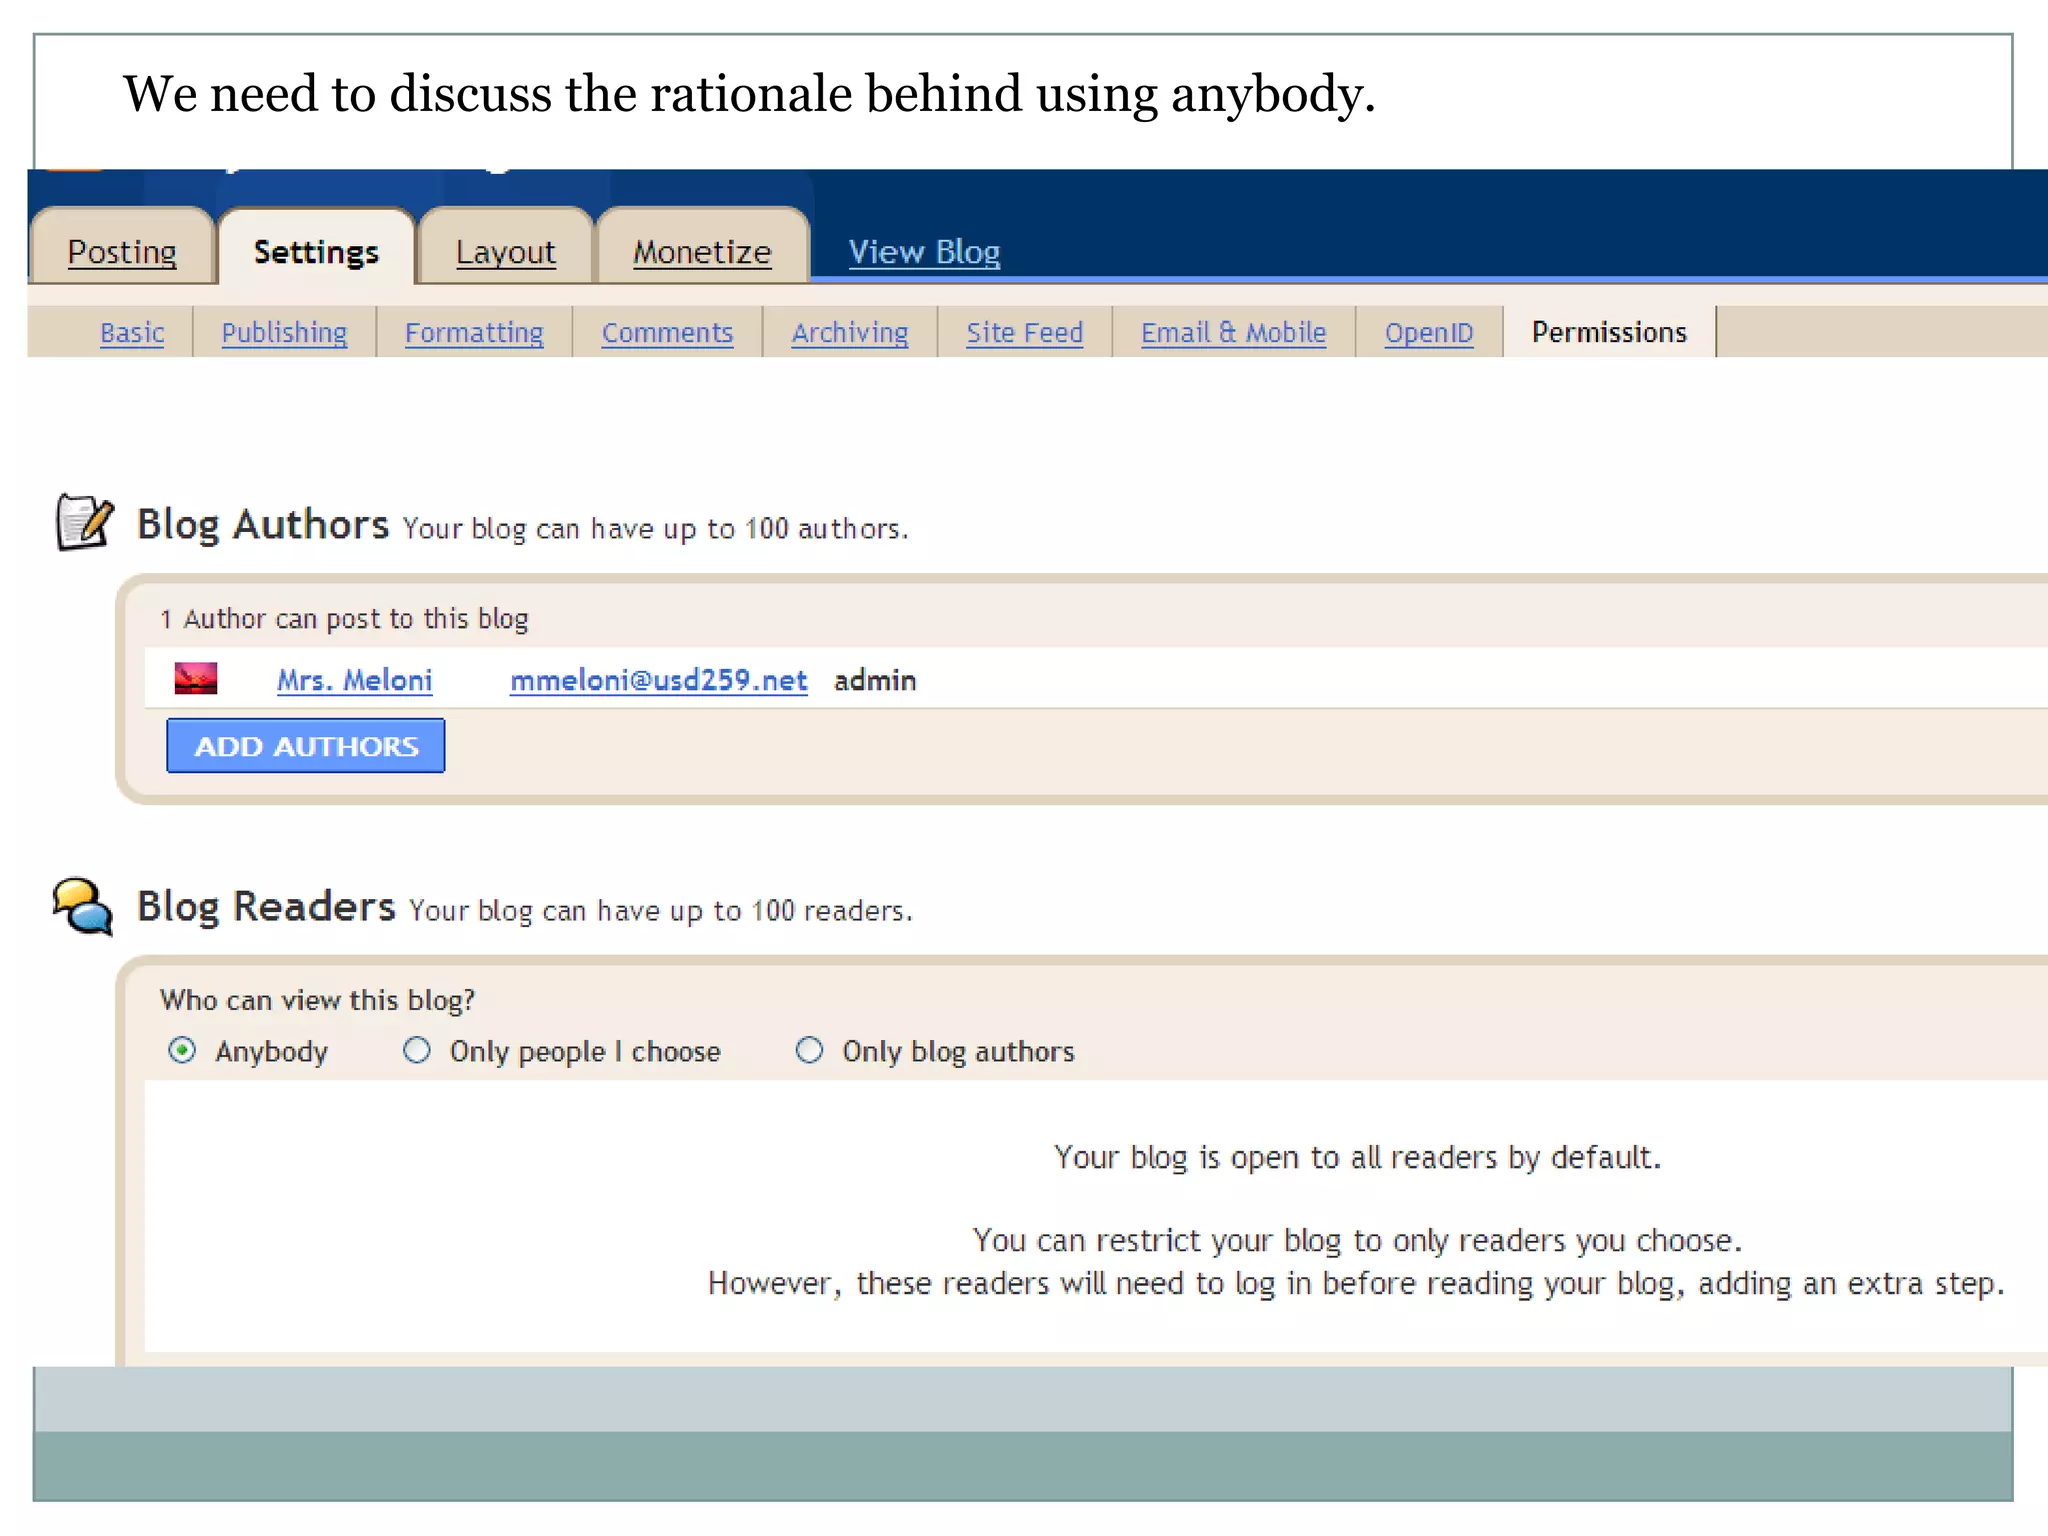Go to Basic settings sub-tab
Screen dimensions: 2048x1536
[132, 332]
